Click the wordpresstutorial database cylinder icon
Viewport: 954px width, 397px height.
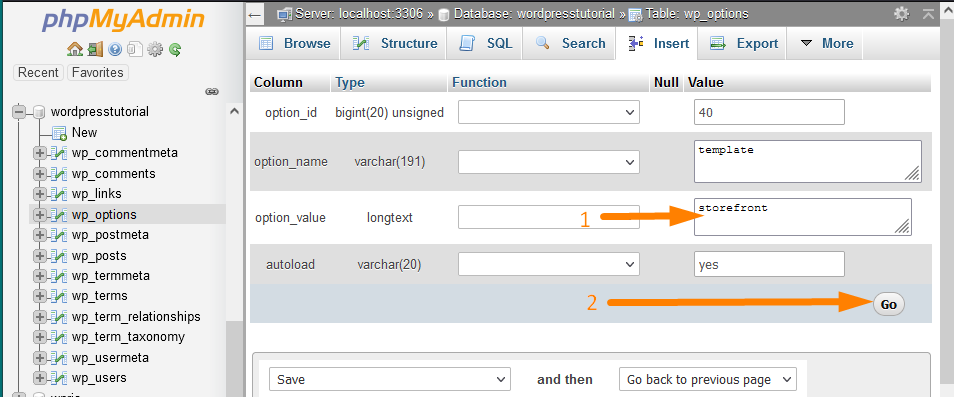point(39,112)
